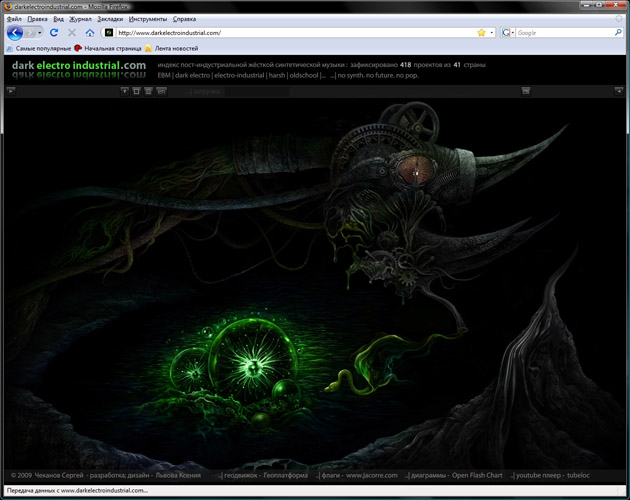Open the Самые популярные bookmark folder
This screenshot has width=630, height=500.
coord(39,48)
